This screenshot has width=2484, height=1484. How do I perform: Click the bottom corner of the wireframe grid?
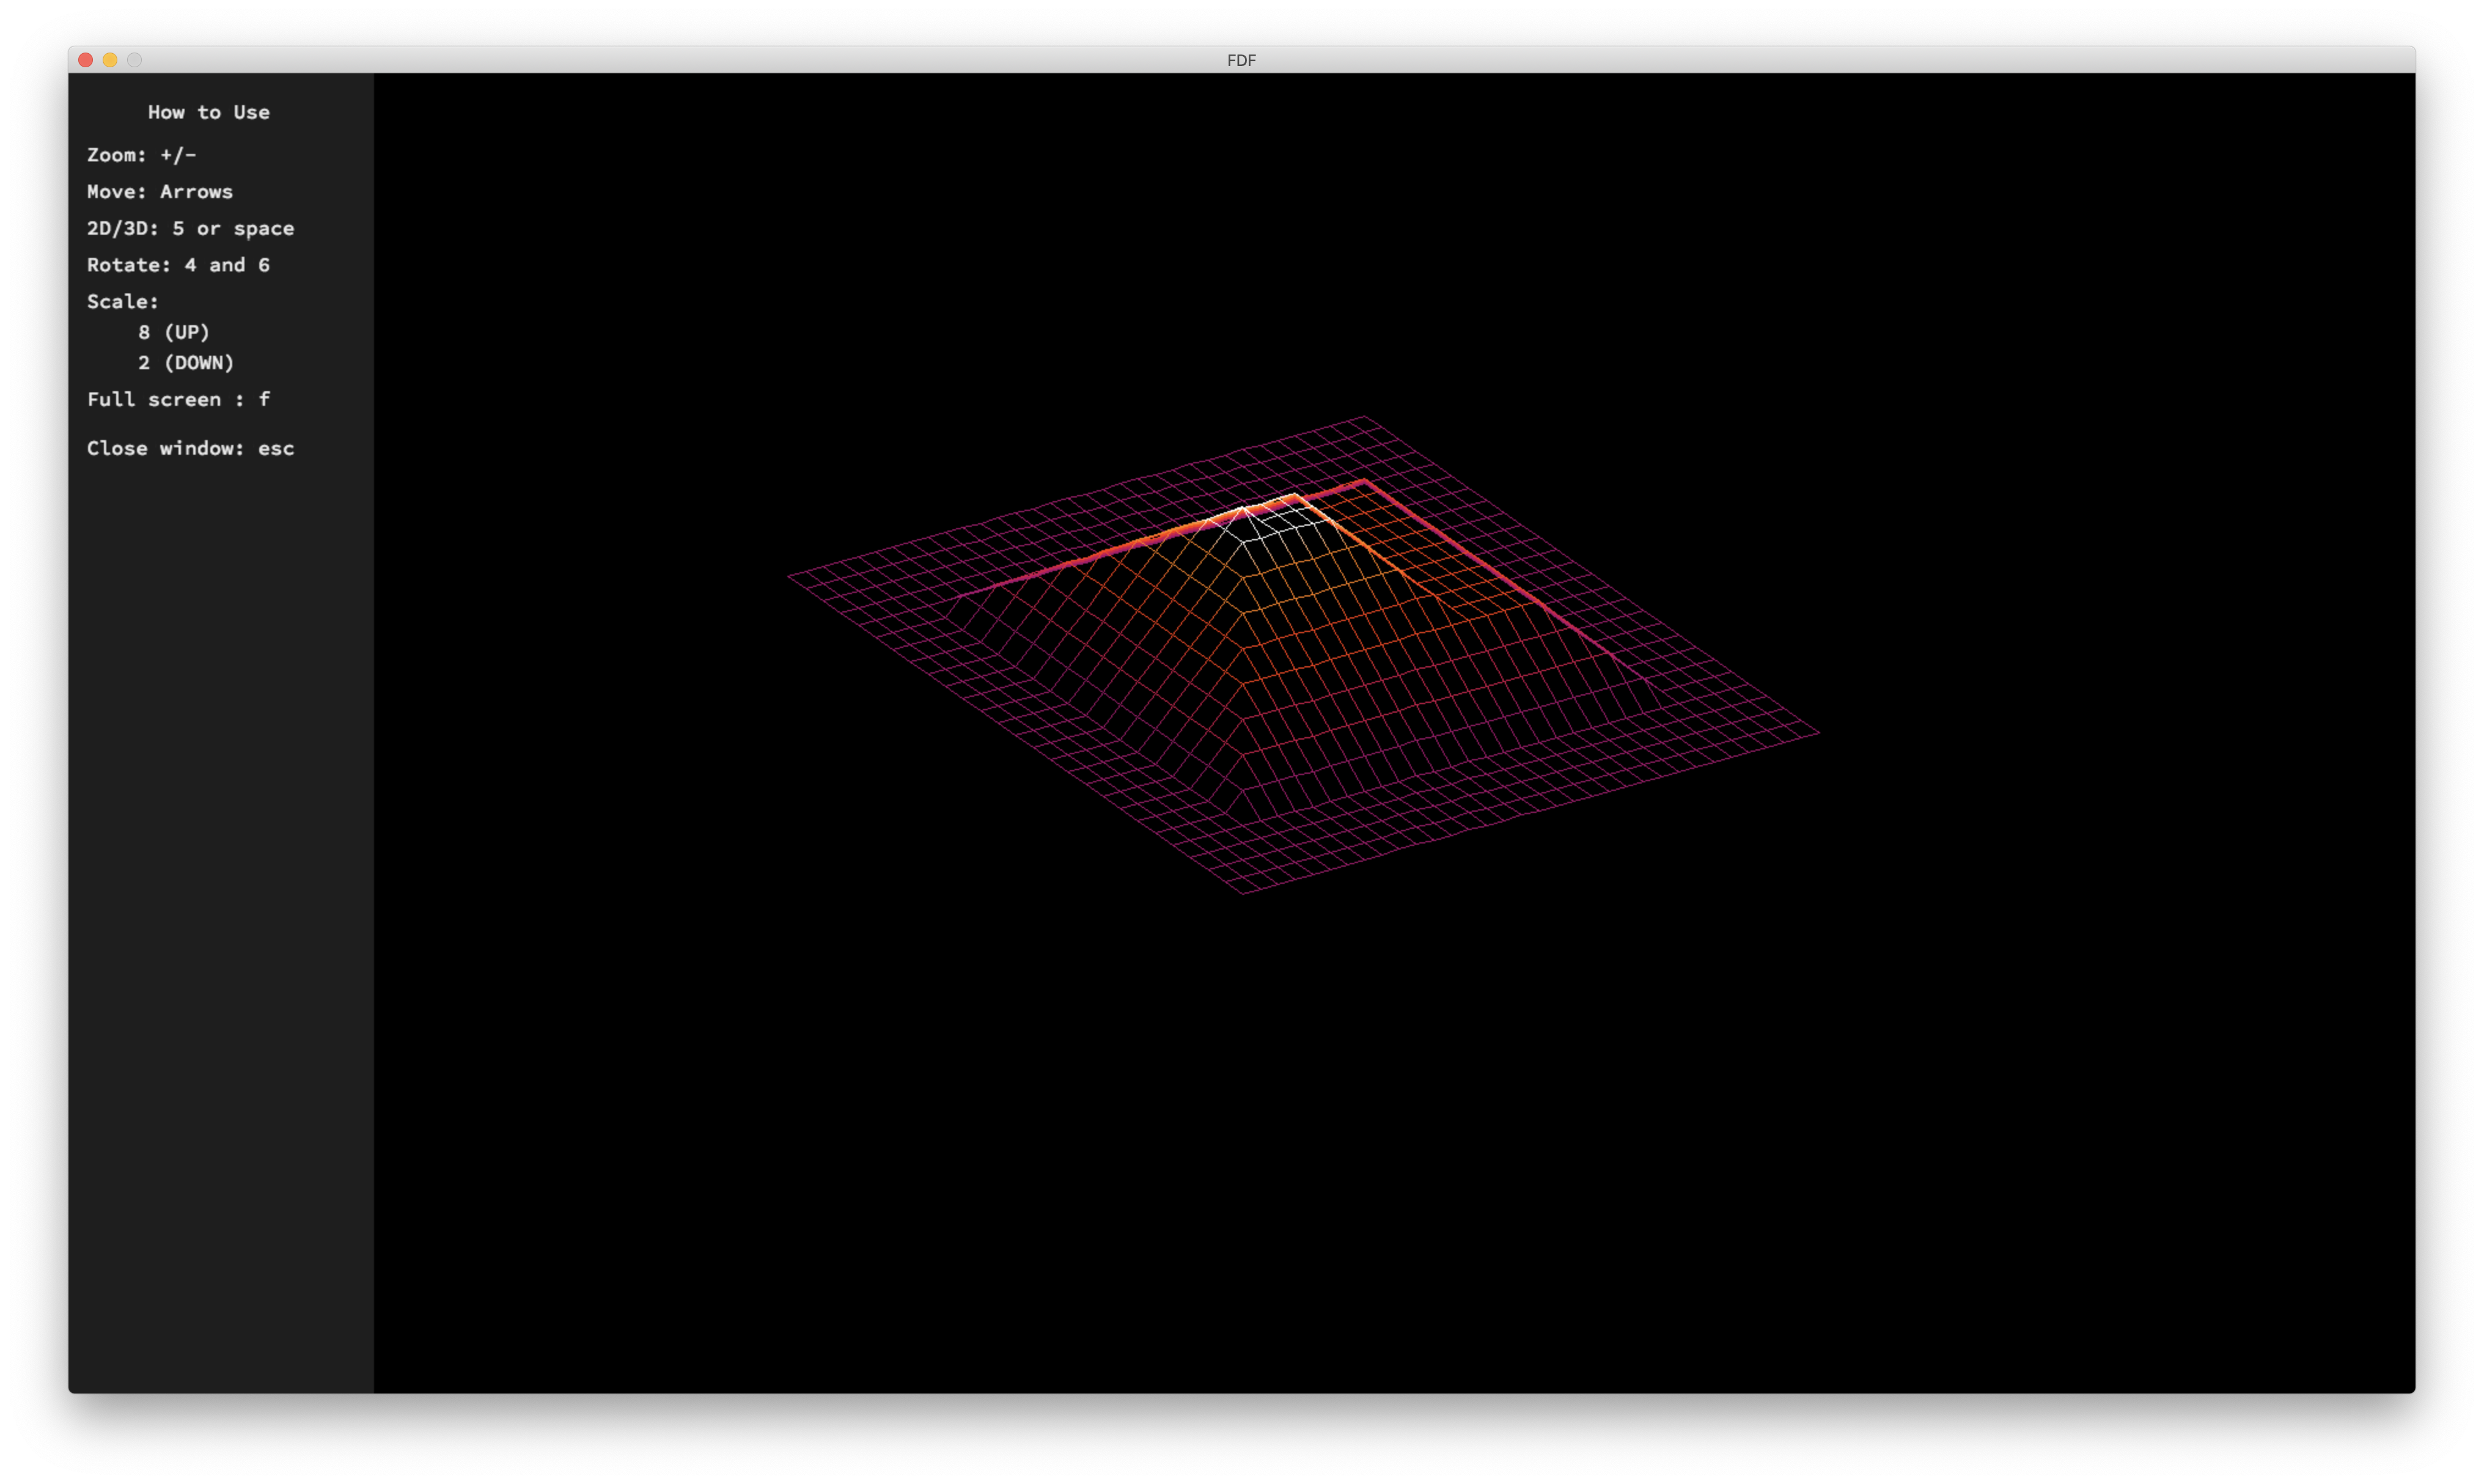(1243, 892)
